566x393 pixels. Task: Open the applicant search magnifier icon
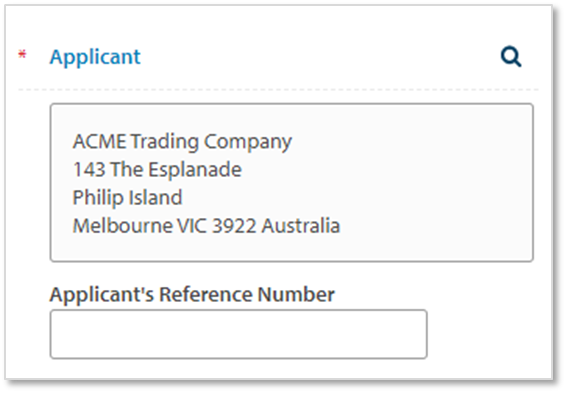(511, 57)
